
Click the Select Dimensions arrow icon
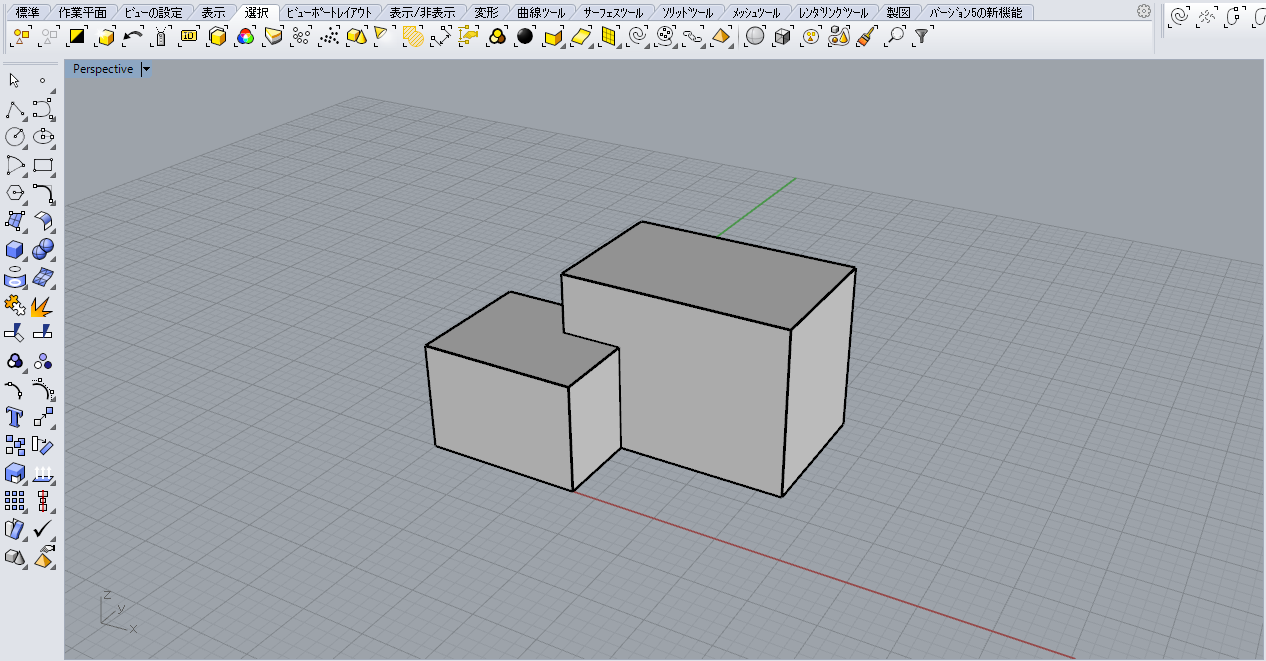pyautogui.click(x=441, y=36)
